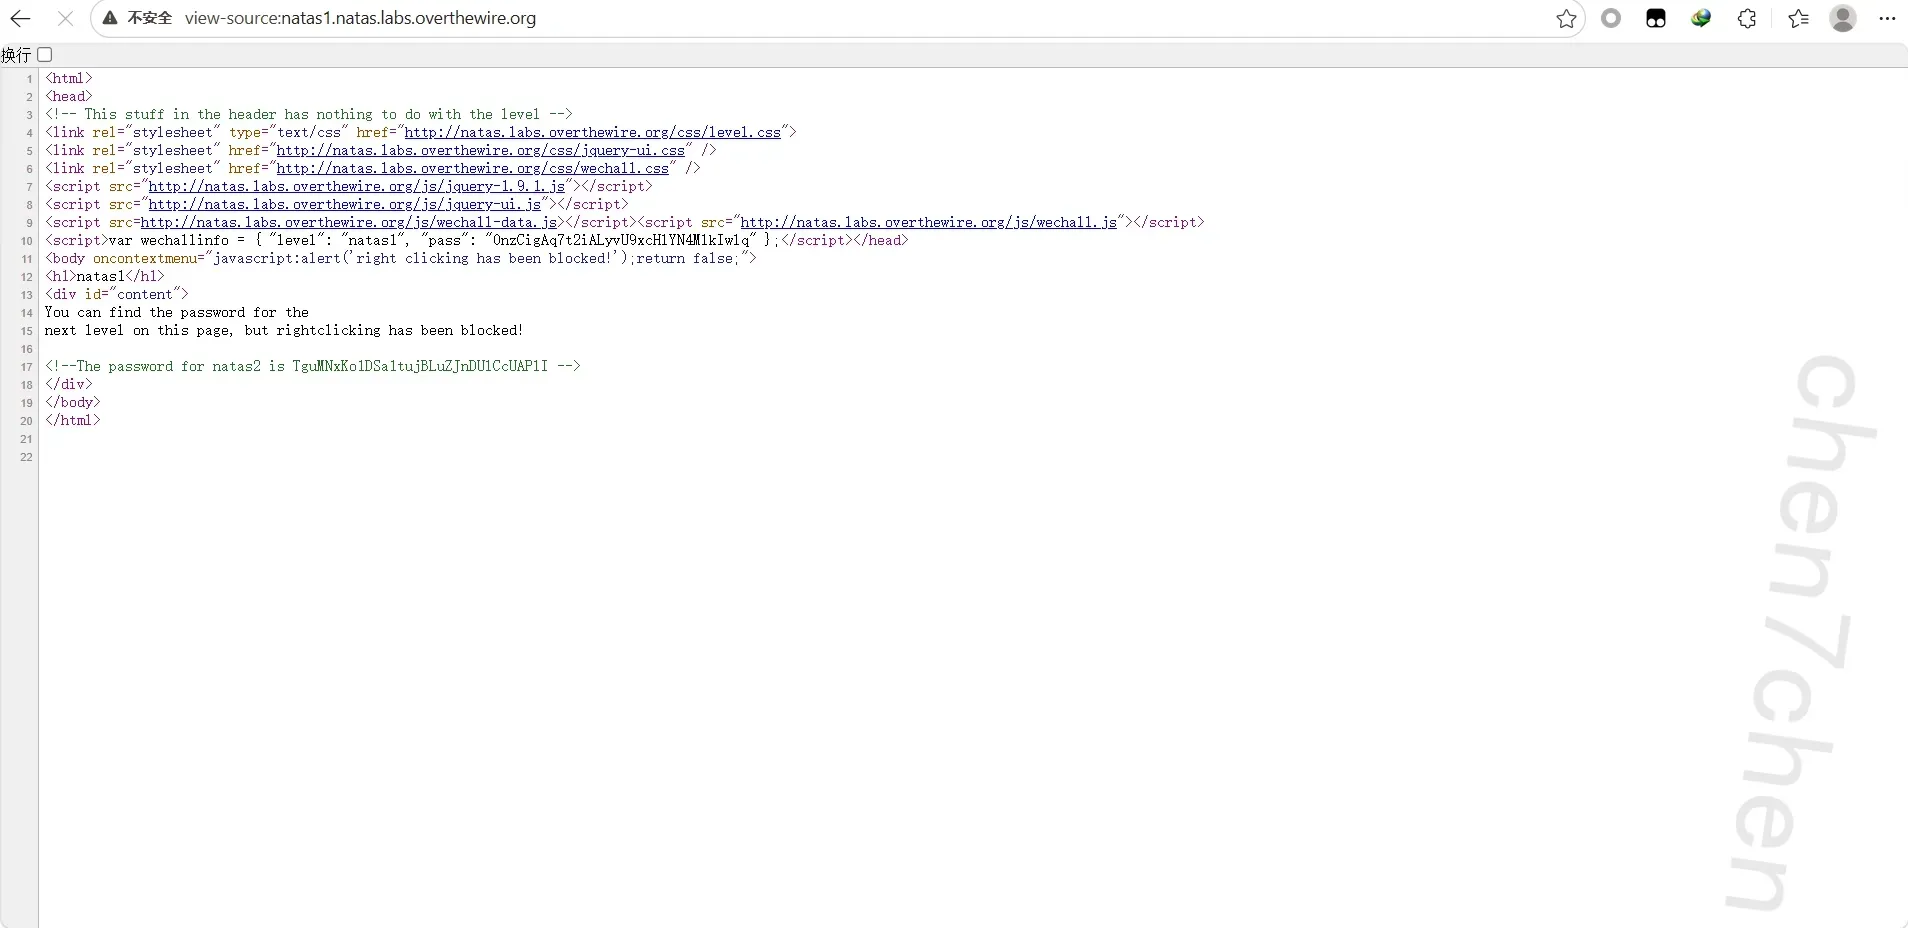Open the extensions puzzle piece menu

[x=1747, y=18]
